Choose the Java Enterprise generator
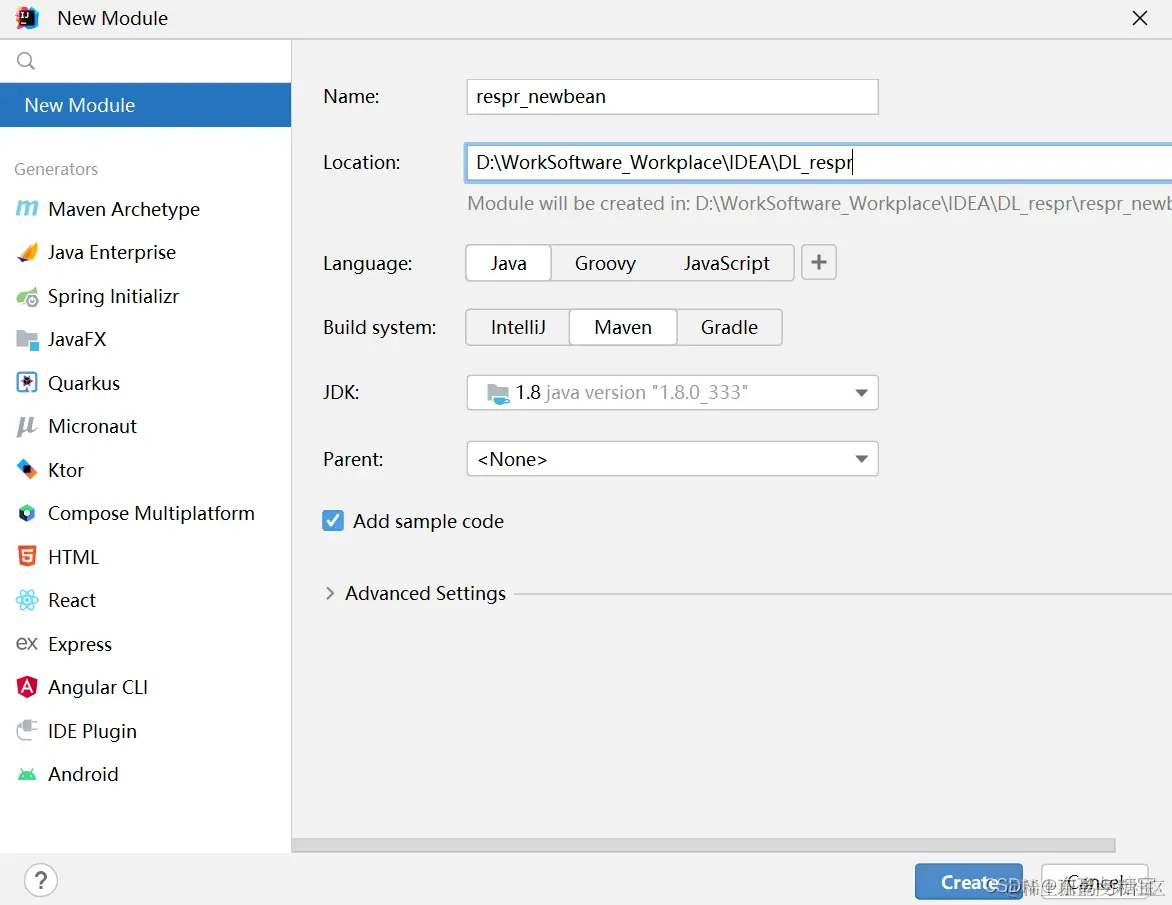This screenshot has height=905, width=1172. coord(111,253)
